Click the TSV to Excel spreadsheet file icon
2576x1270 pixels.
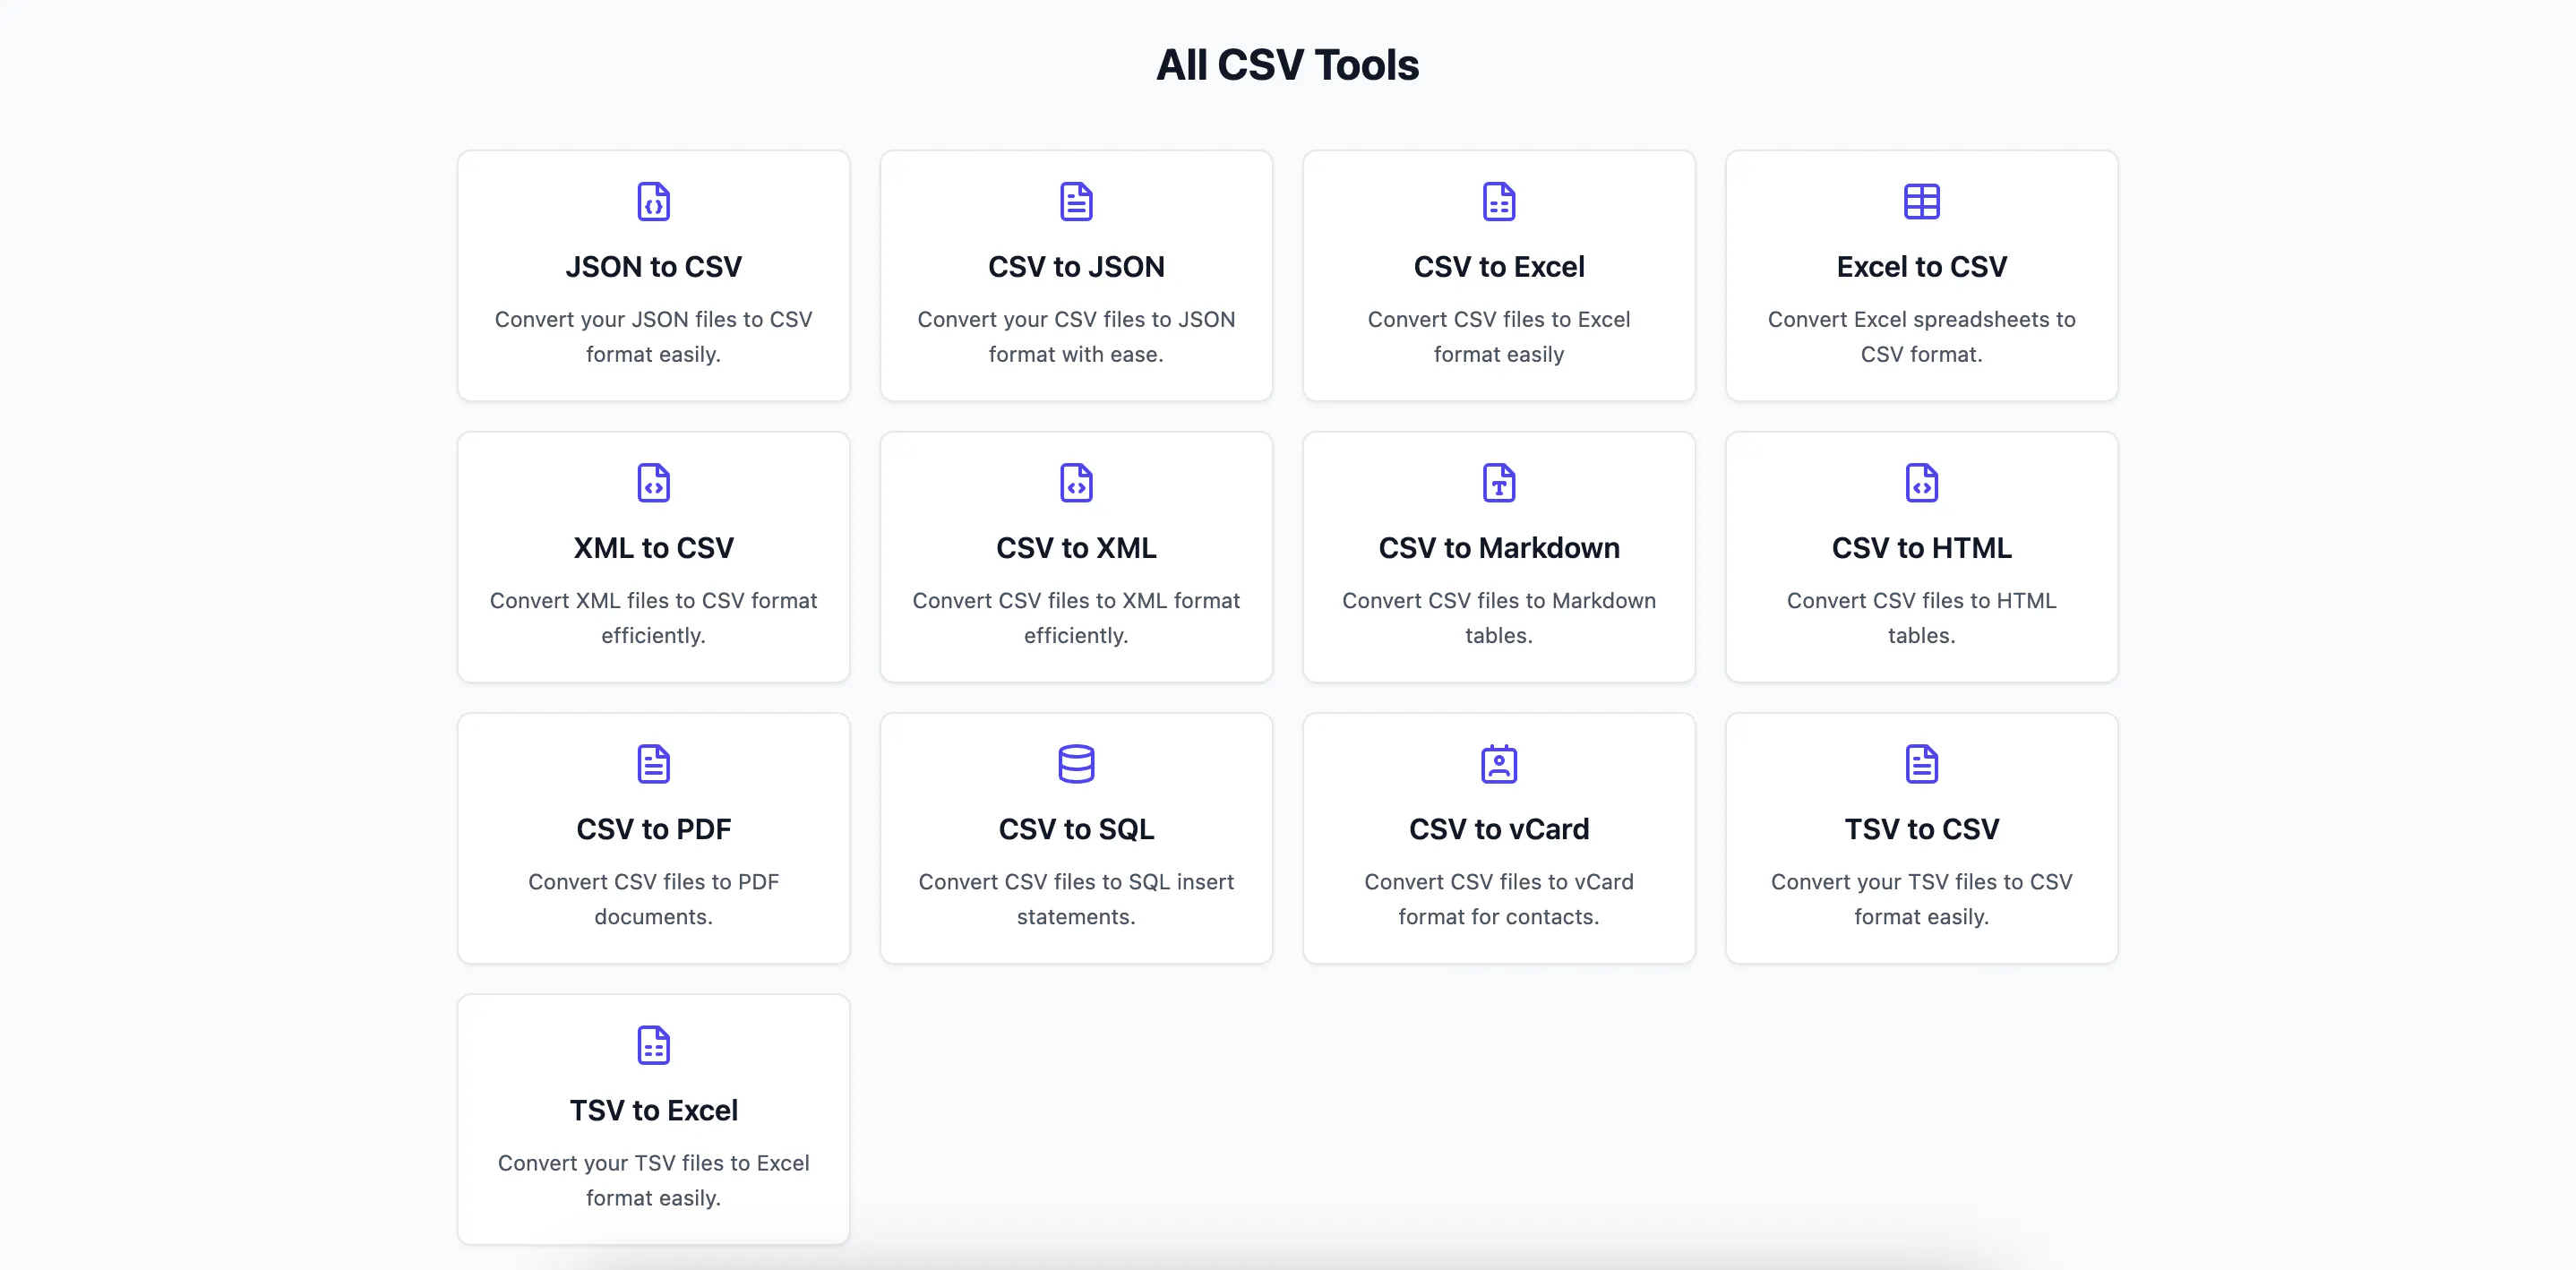coord(653,1045)
